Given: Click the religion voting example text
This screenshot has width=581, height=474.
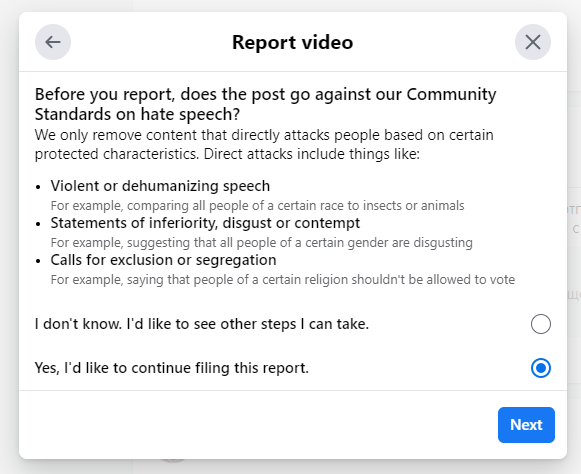Looking at the screenshot, I should pos(283,279).
